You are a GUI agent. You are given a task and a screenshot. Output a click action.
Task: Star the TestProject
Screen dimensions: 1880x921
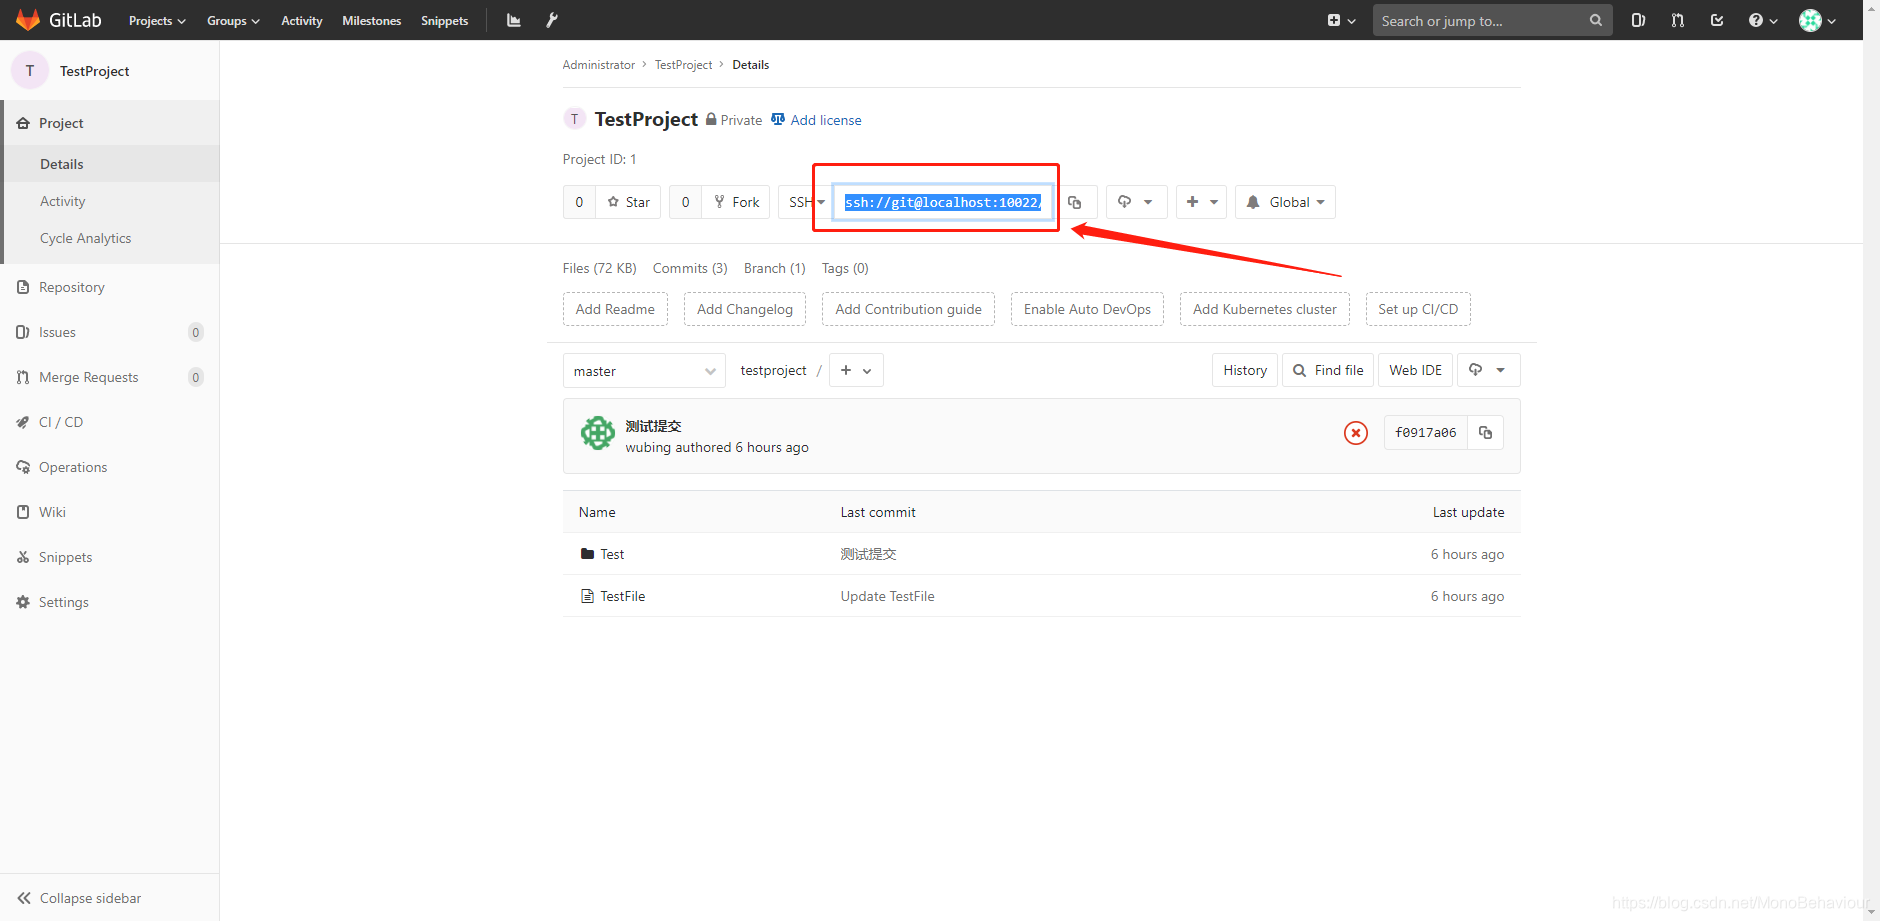tap(628, 202)
